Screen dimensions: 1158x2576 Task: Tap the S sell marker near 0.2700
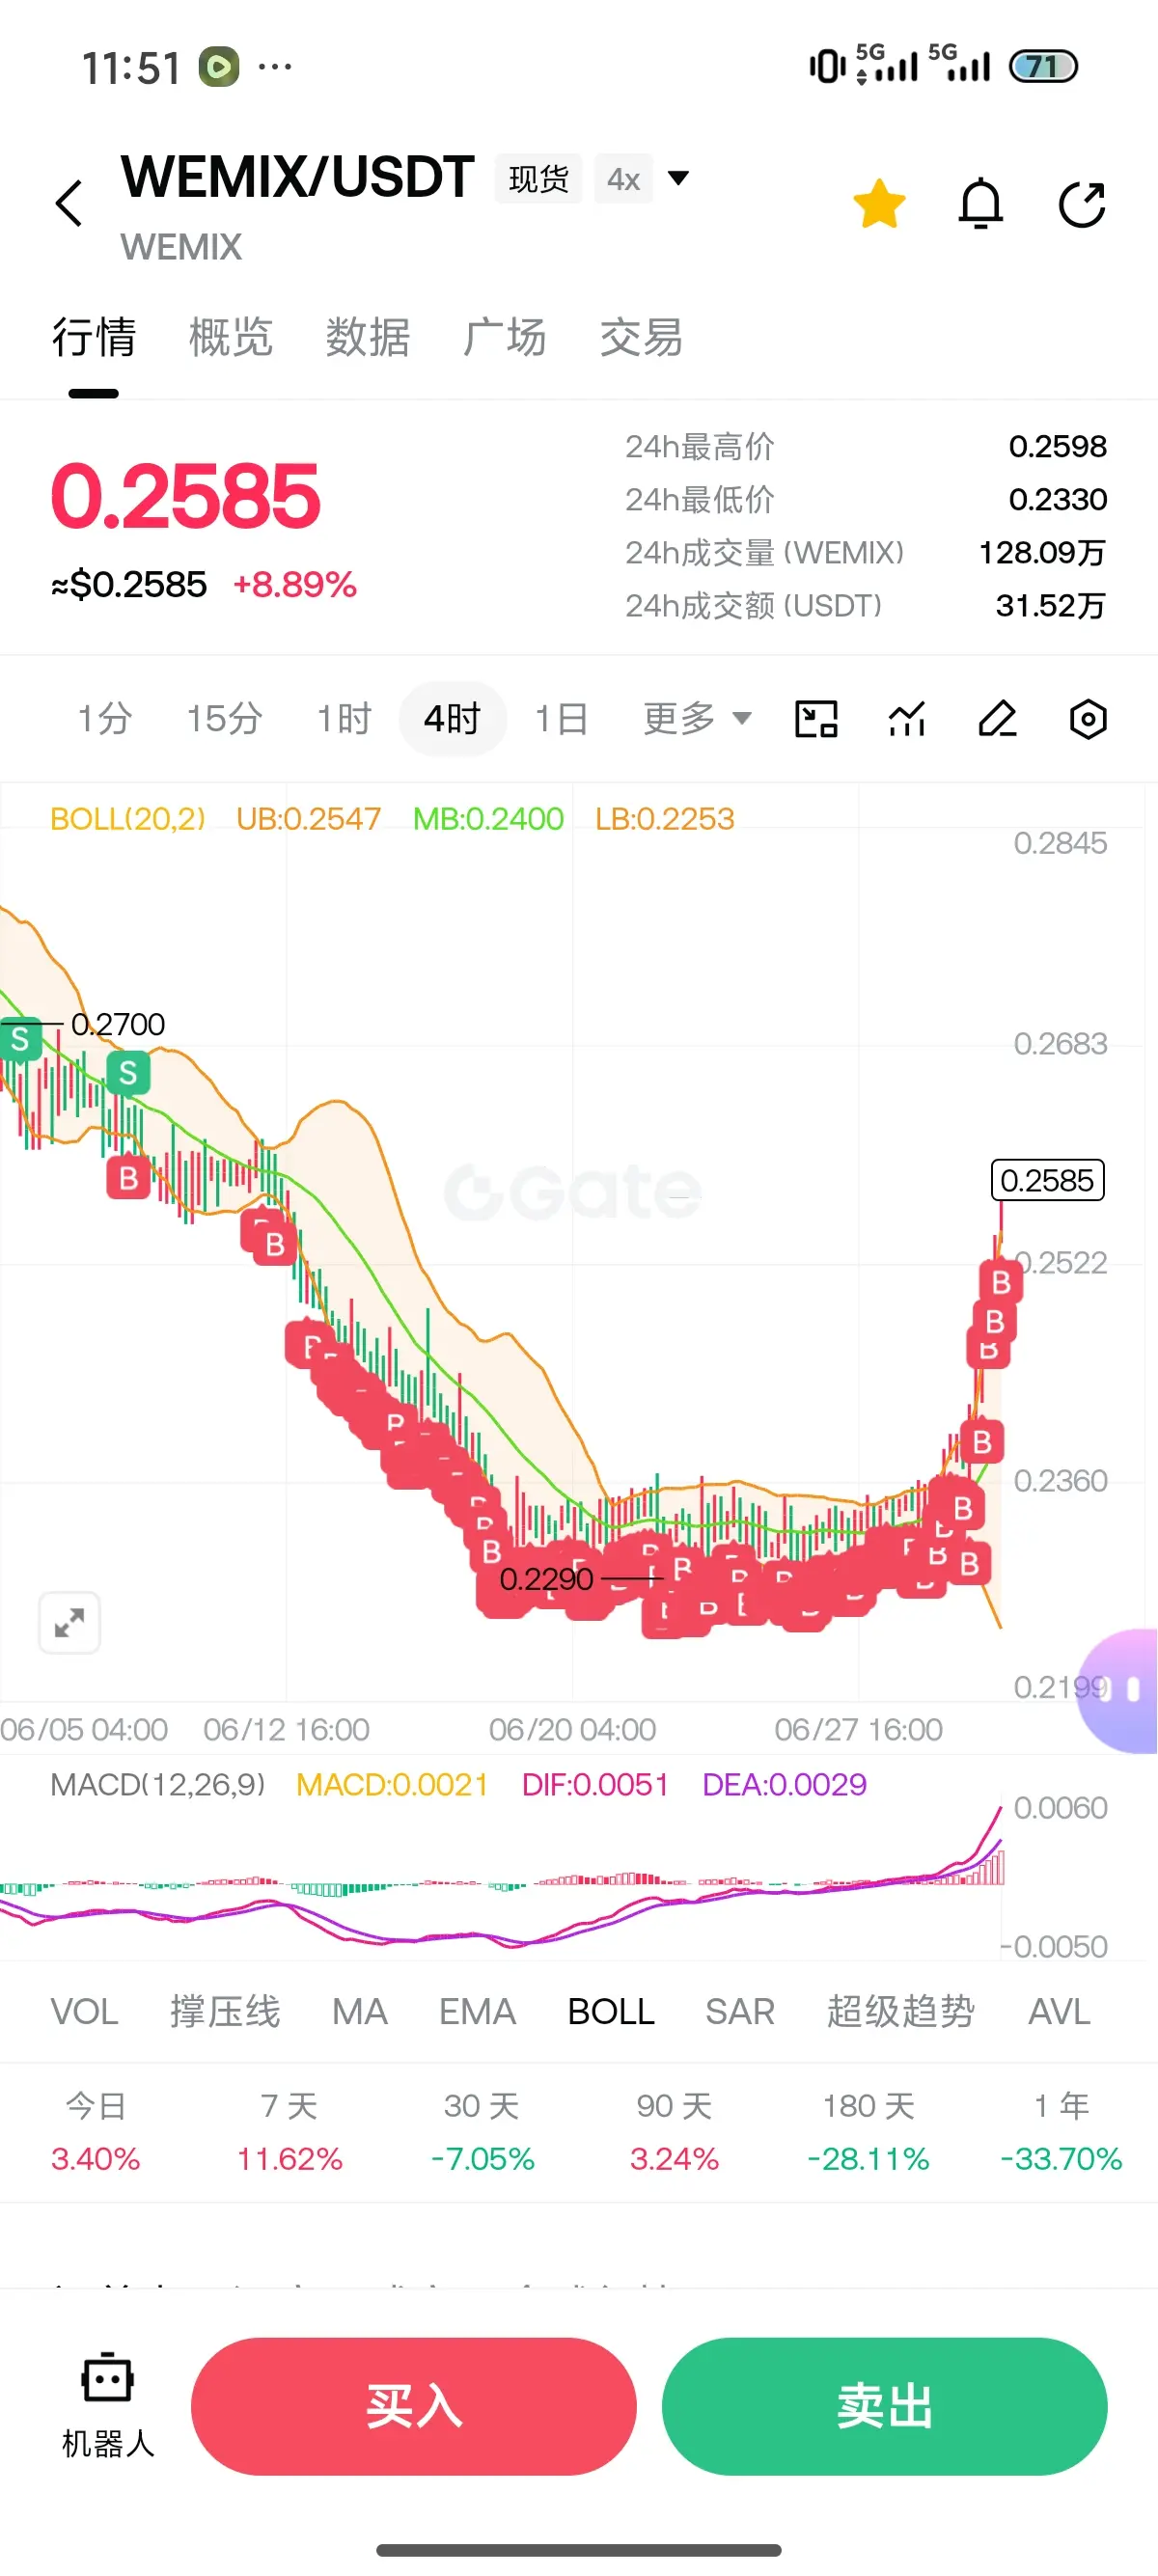(20, 1039)
